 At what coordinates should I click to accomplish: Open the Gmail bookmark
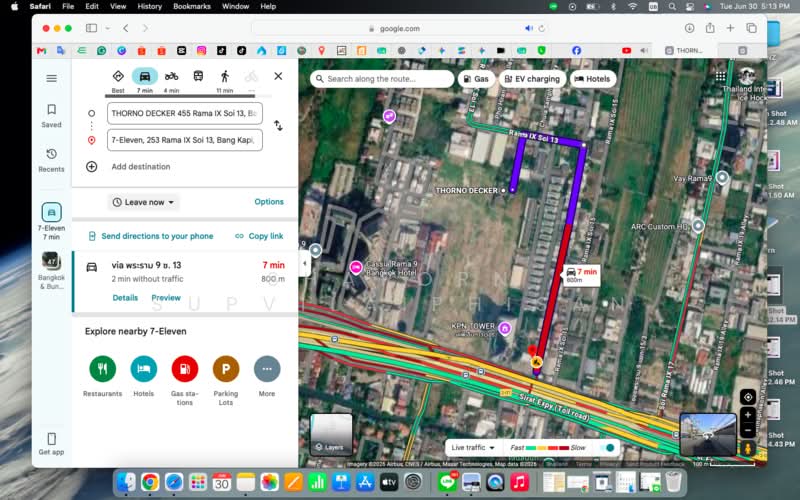[42, 51]
